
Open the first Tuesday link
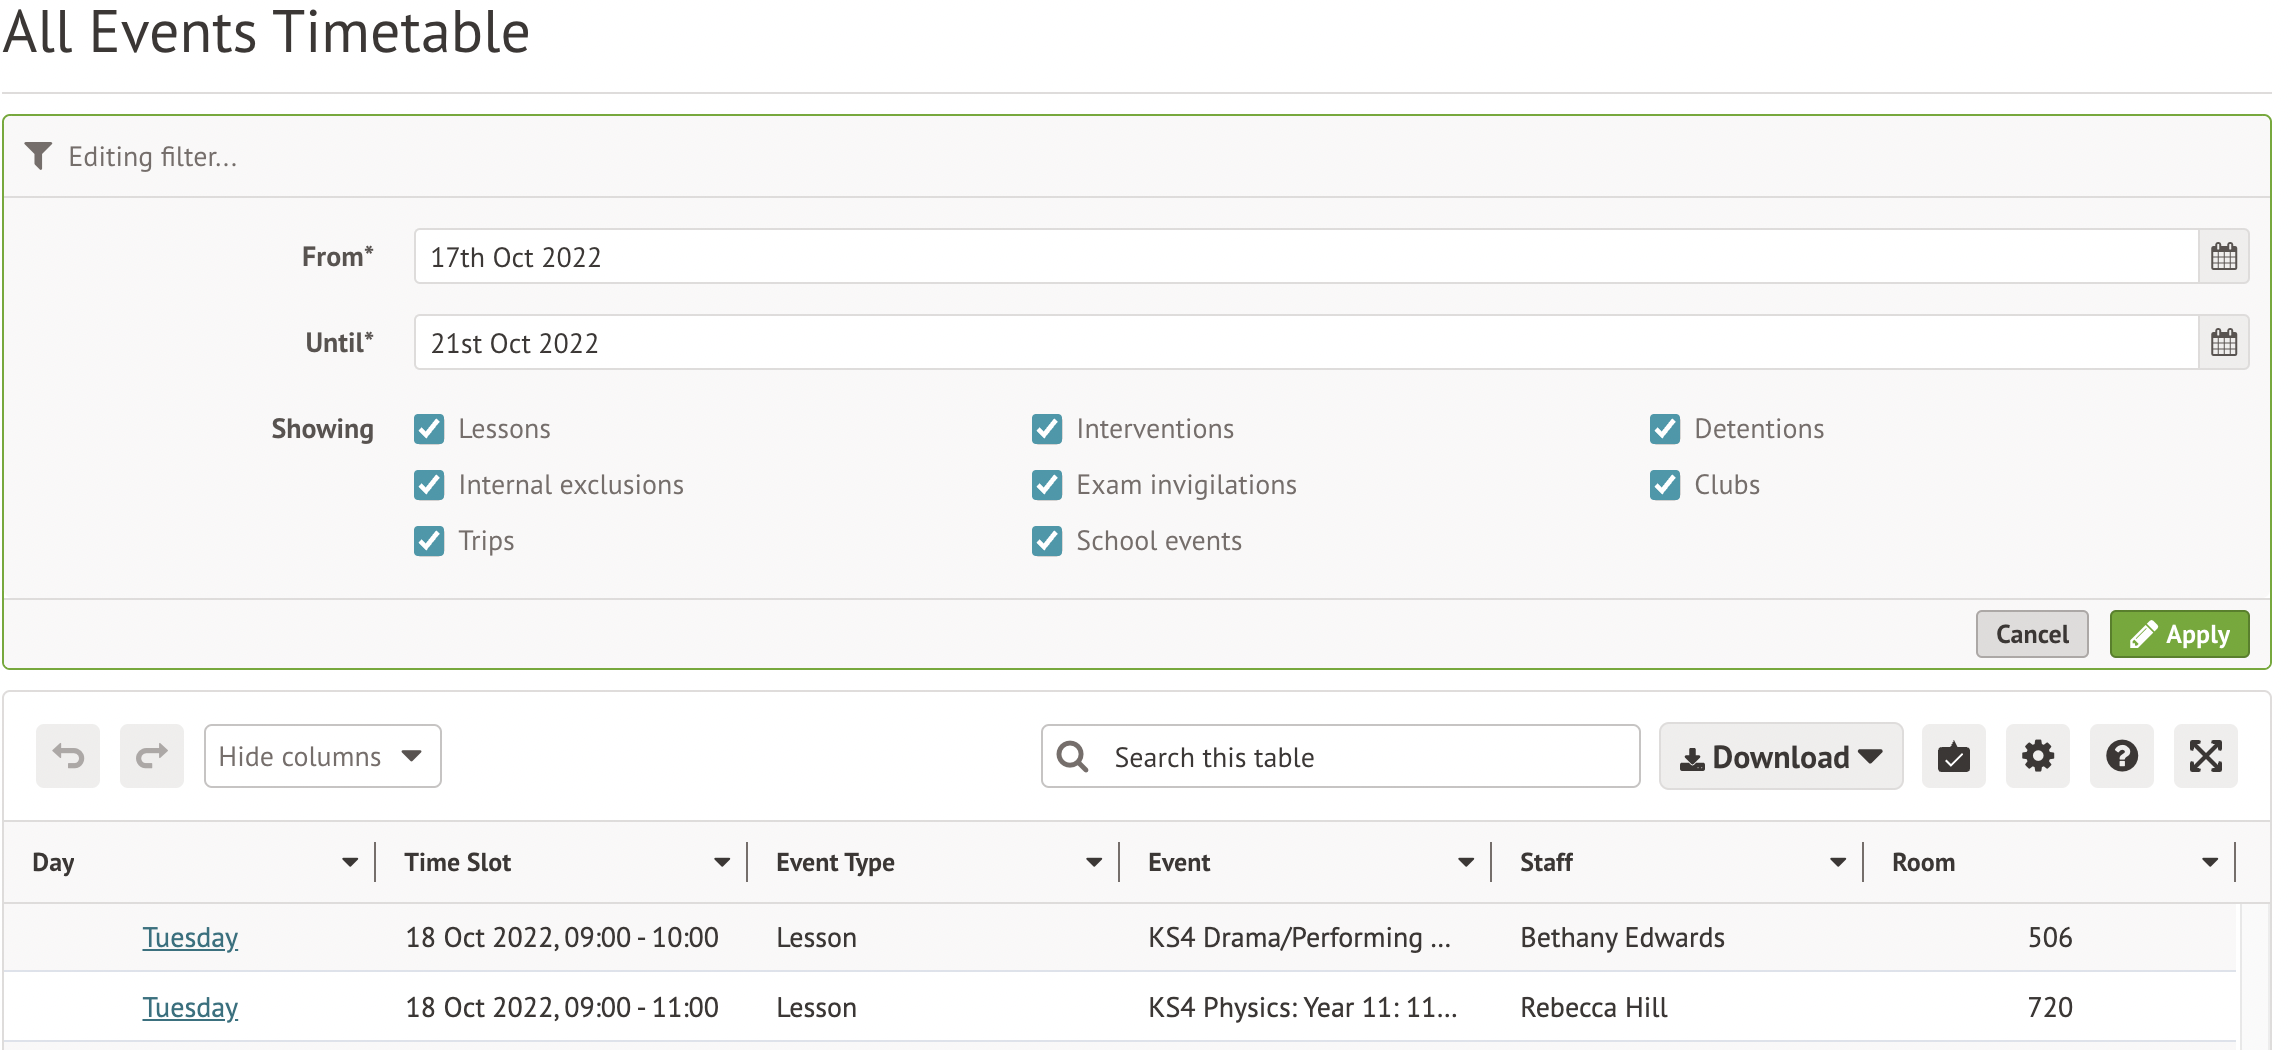(190, 937)
